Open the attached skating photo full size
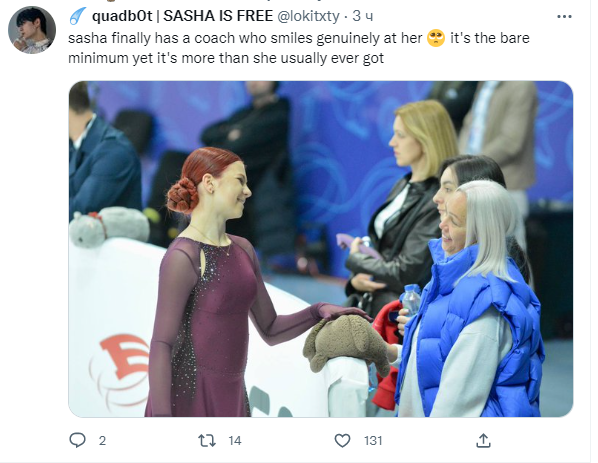Screen dimensions: 598x463 point(321,249)
